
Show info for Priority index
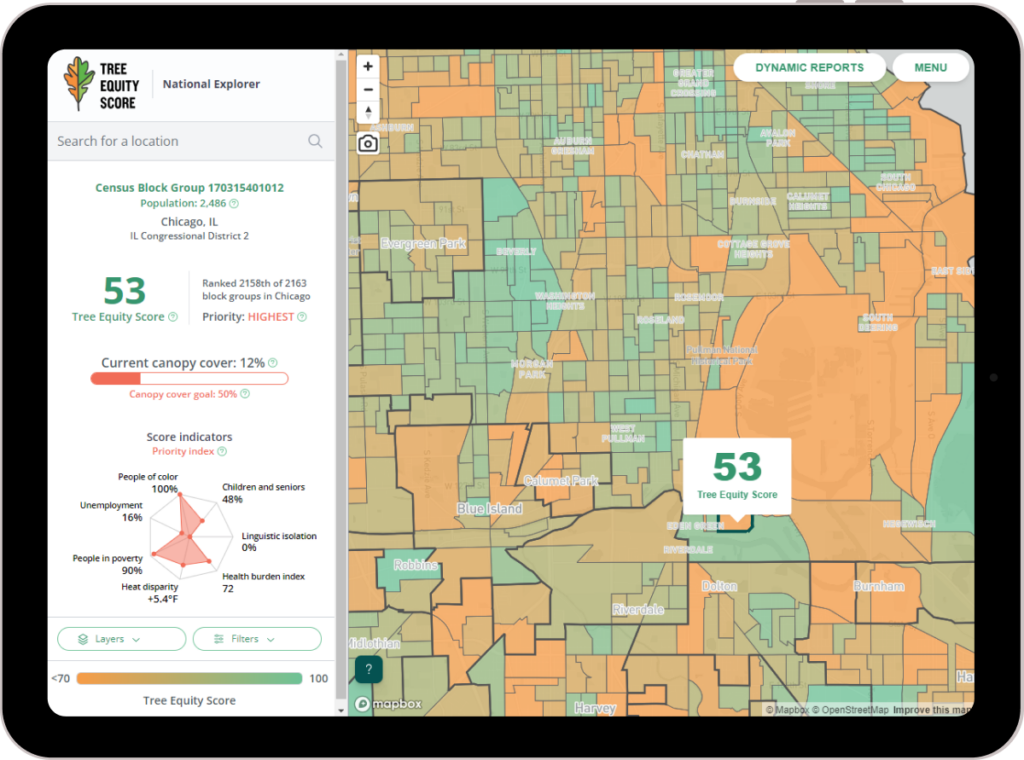[222, 451]
